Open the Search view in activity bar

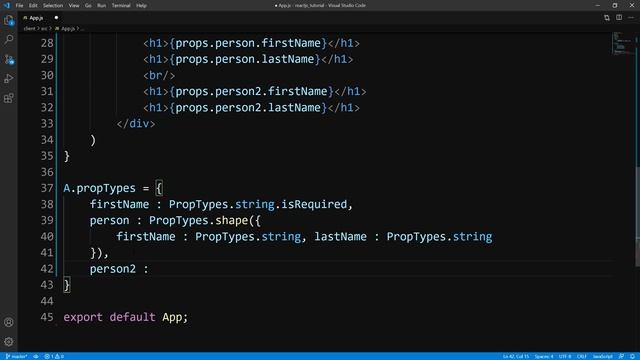pyautogui.click(x=9, y=40)
